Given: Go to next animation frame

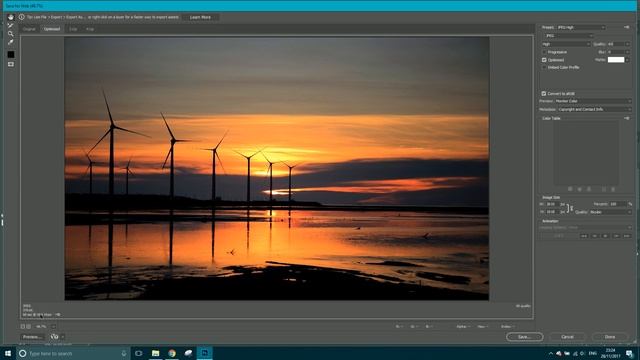Looking at the screenshot, I should (616, 236).
